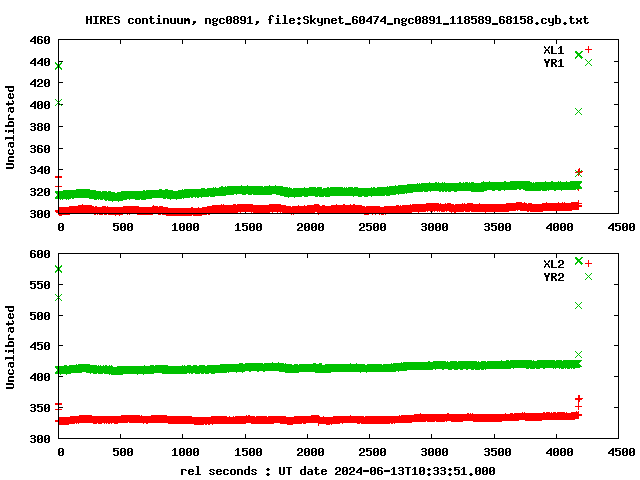
Task: Click the 380 y-axis tick label
Action: point(40,127)
